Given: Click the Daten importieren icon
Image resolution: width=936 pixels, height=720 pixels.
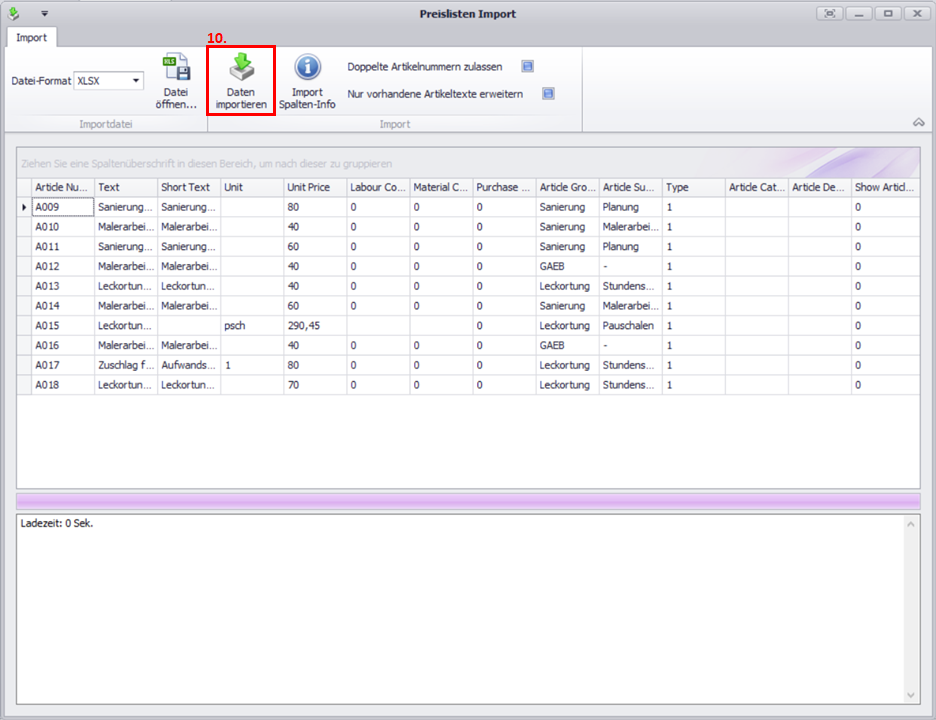Looking at the screenshot, I should click(x=241, y=68).
